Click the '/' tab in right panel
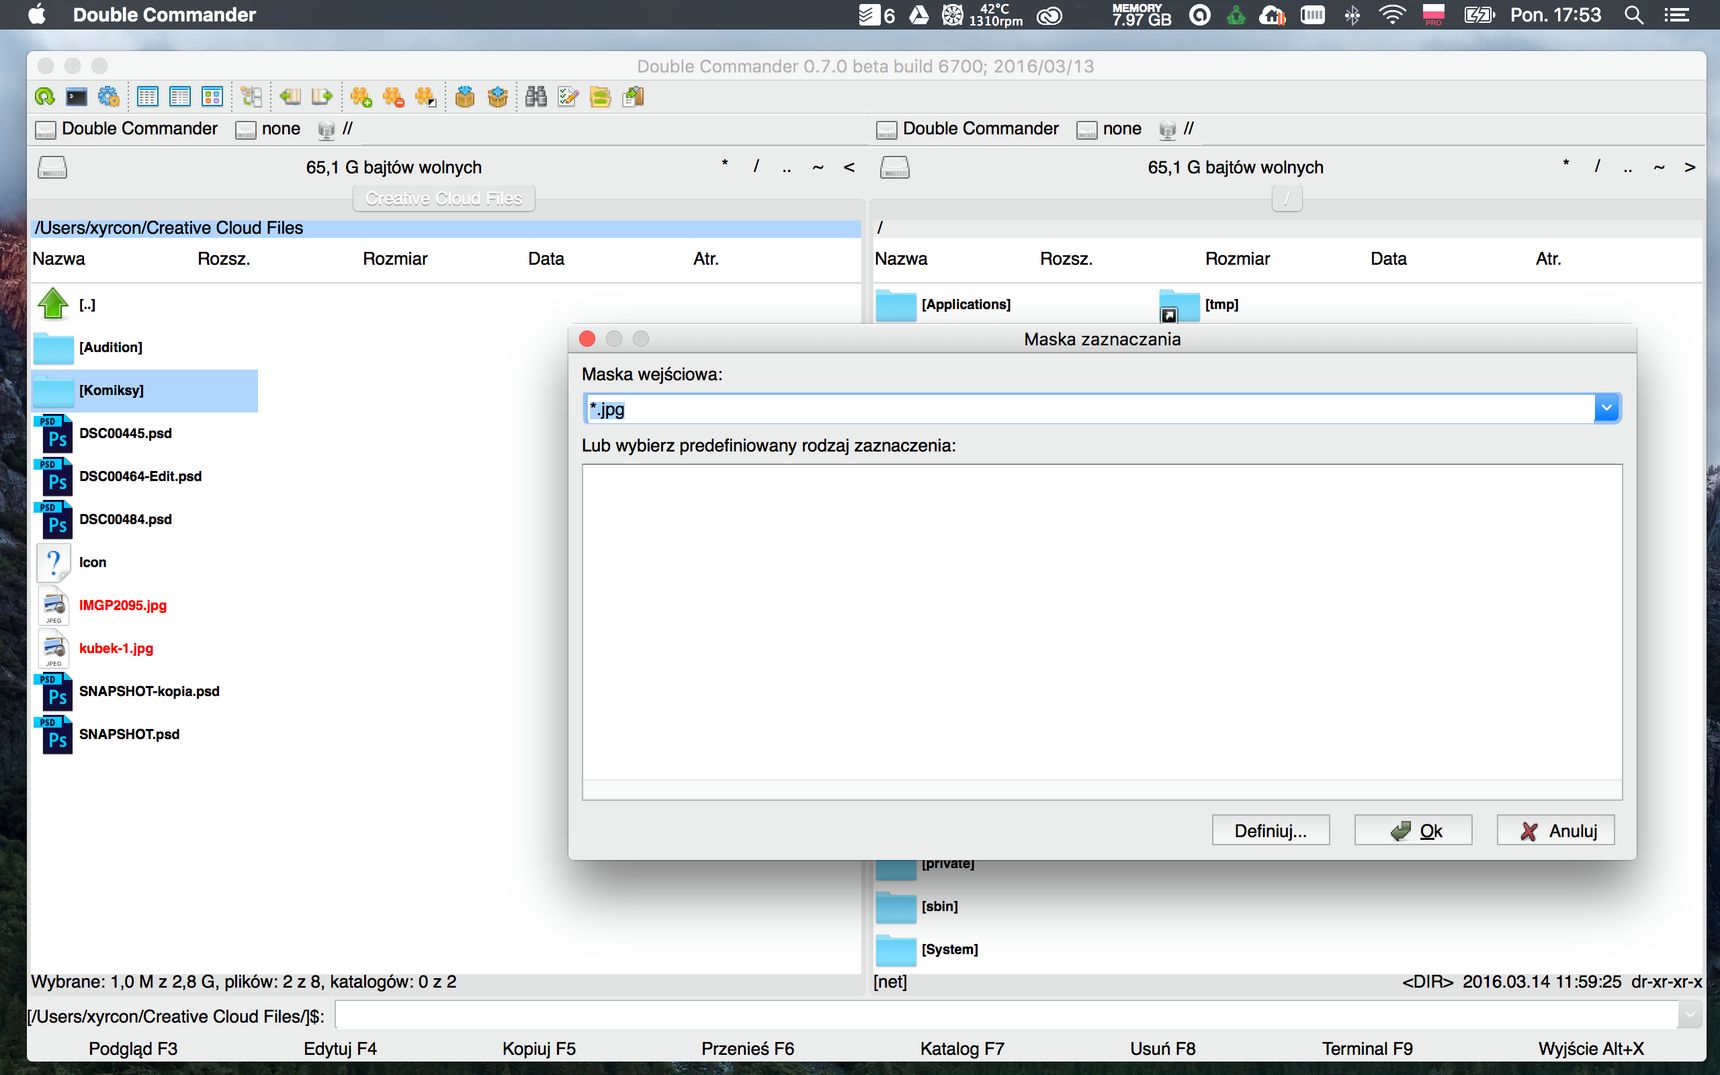1720x1075 pixels. click(1287, 199)
